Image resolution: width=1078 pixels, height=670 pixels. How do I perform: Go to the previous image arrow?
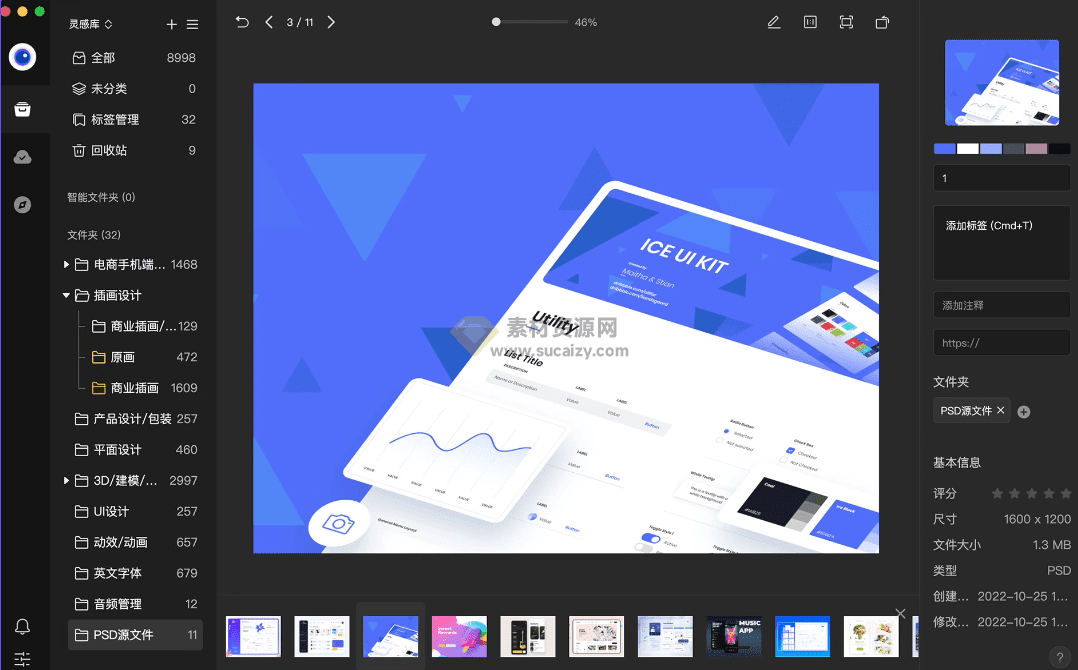[x=269, y=22]
